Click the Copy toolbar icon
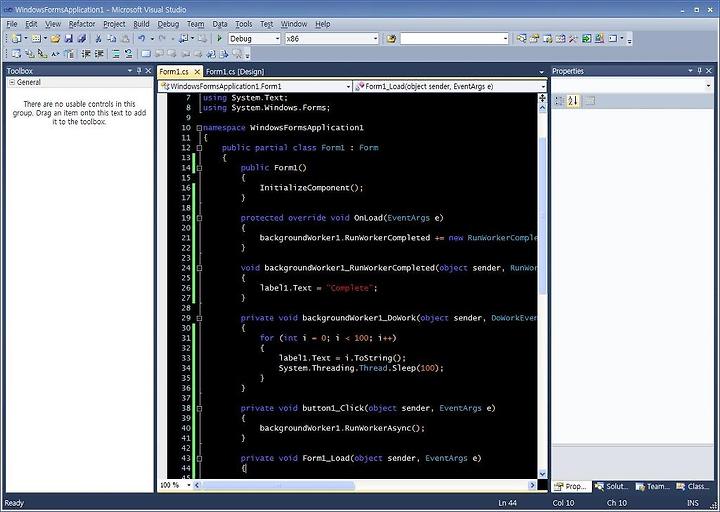The image size is (720, 512). (x=112, y=39)
